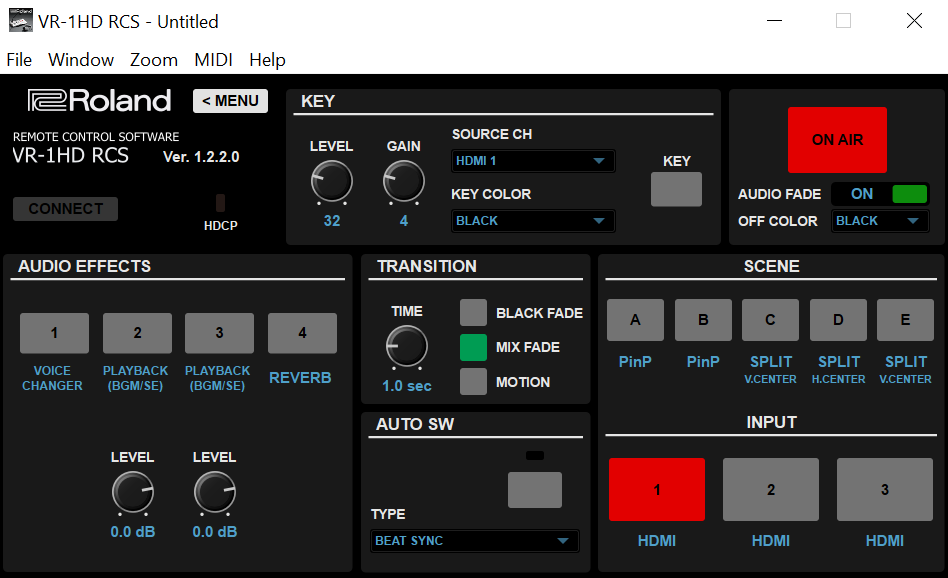Select the BLACK FADE transition
Viewport: 948px width, 578px height.
pyautogui.click(x=473, y=313)
